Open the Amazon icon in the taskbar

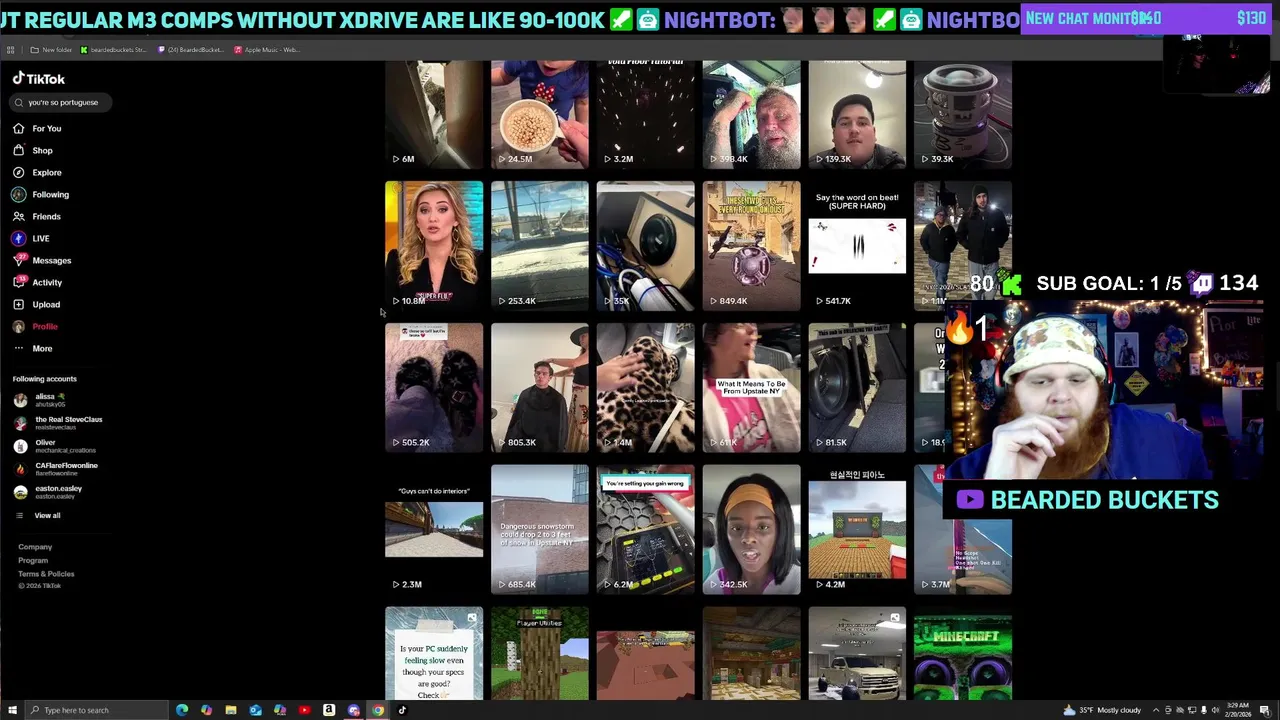click(329, 710)
